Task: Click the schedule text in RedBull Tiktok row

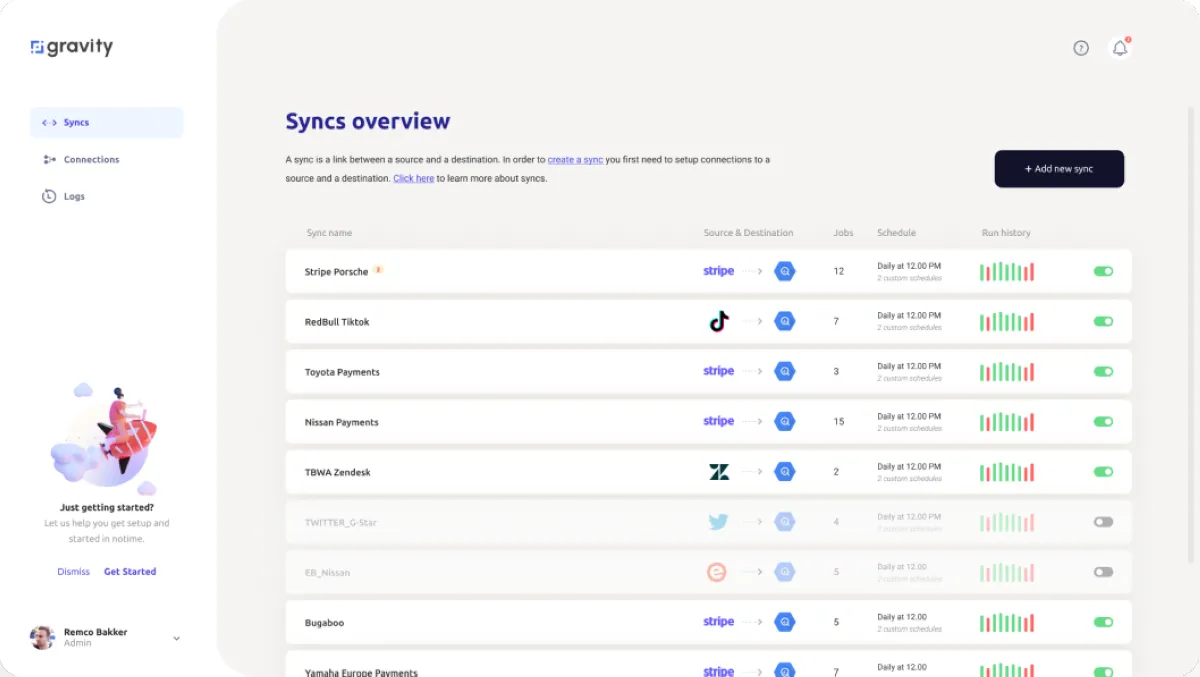Action: click(x=909, y=321)
